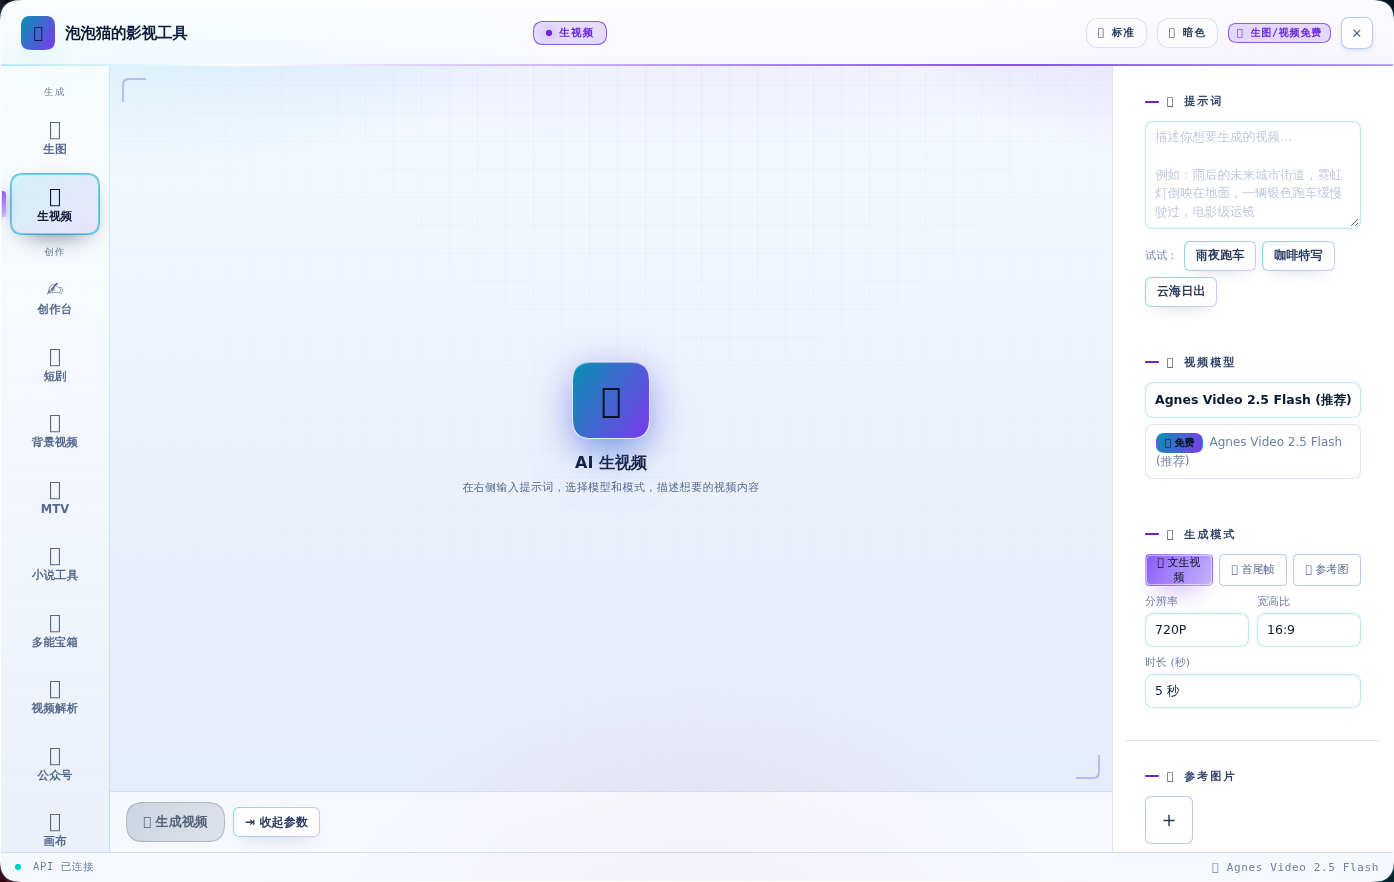Open the 画布 sidebar item
Viewport: 1394px width, 882px height.
(55, 829)
